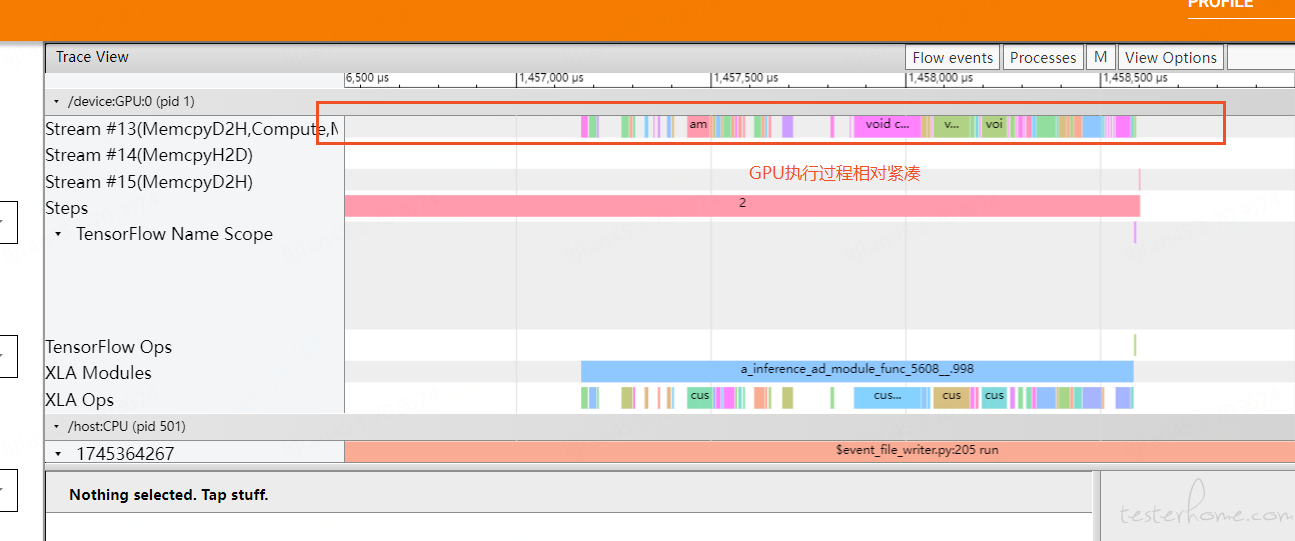Select the 'voi' kernel slice in Stream #13

point(994,126)
